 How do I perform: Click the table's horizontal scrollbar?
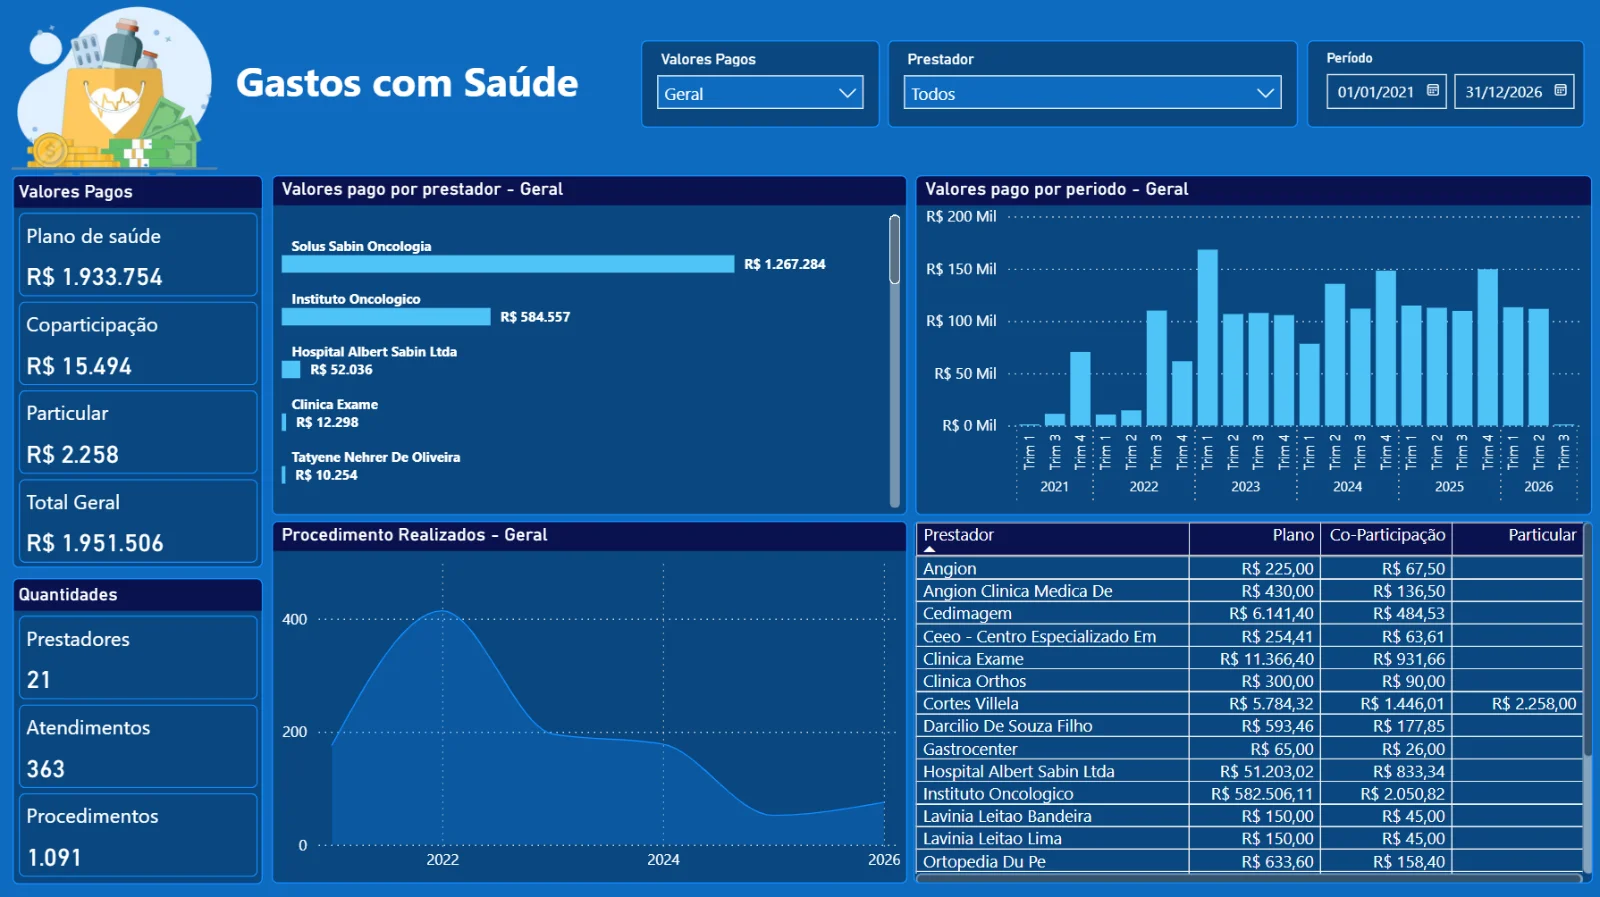[1249, 878]
